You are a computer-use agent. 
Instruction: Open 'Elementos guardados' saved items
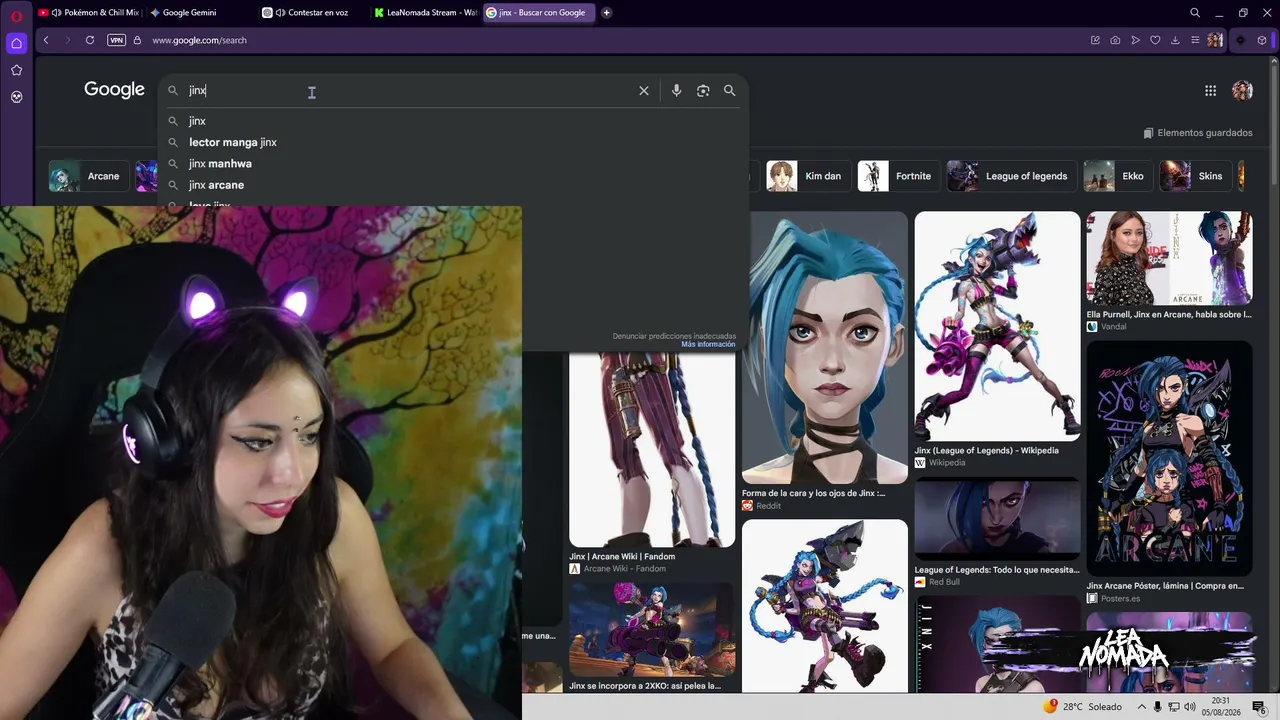(1198, 133)
